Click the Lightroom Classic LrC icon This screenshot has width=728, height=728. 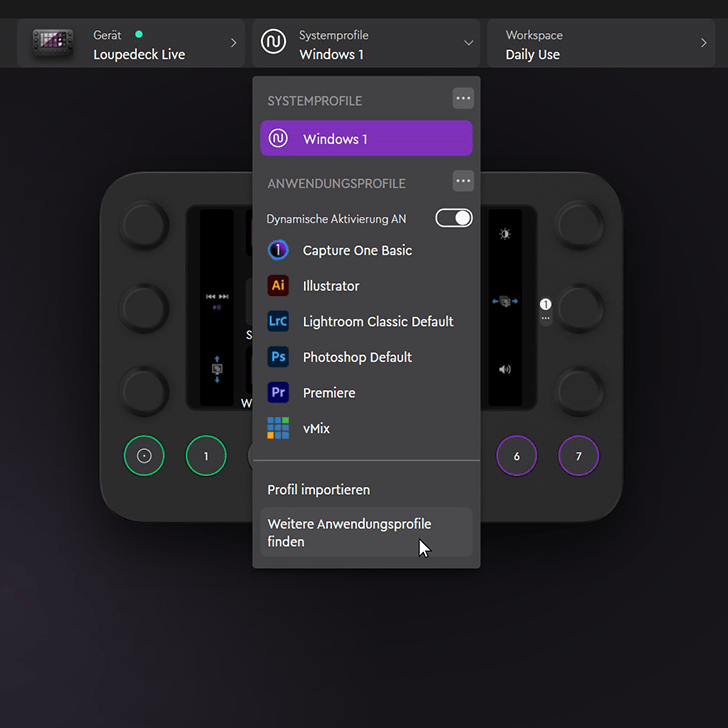pyautogui.click(x=278, y=321)
